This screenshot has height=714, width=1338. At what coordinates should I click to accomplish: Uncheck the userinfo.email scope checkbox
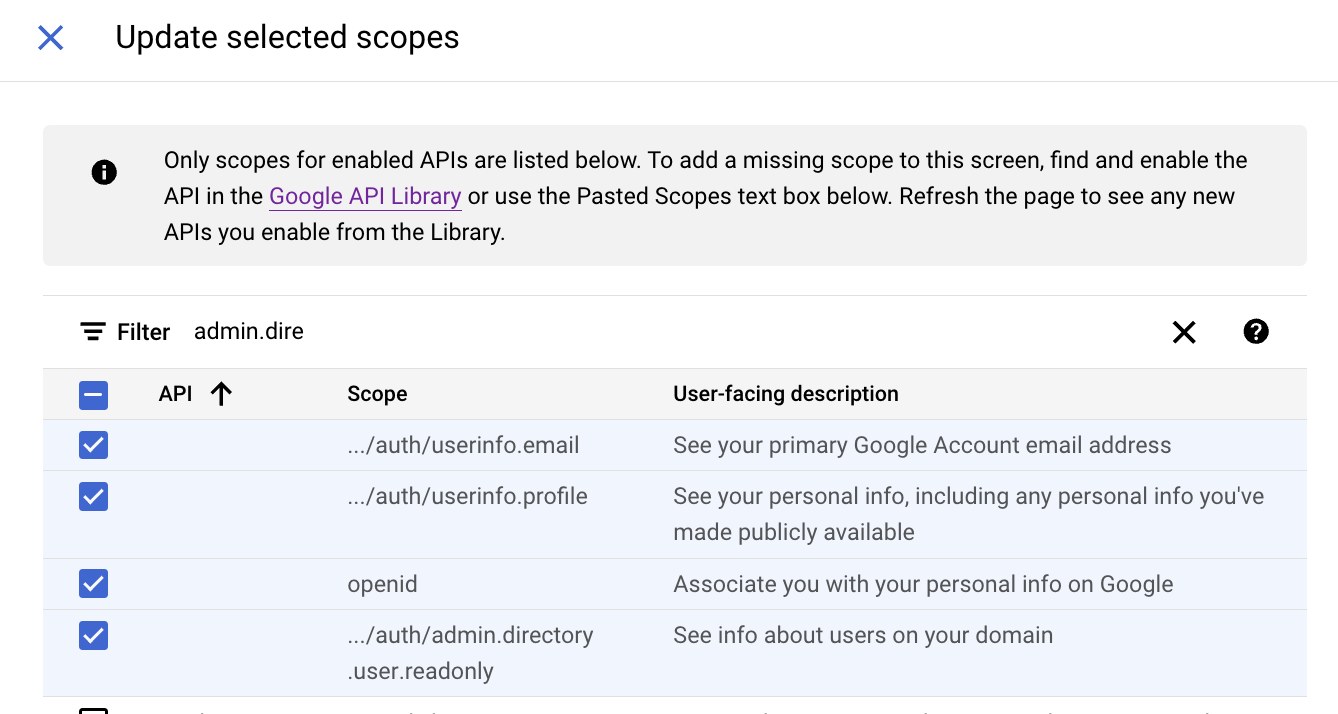pyautogui.click(x=93, y=445)
